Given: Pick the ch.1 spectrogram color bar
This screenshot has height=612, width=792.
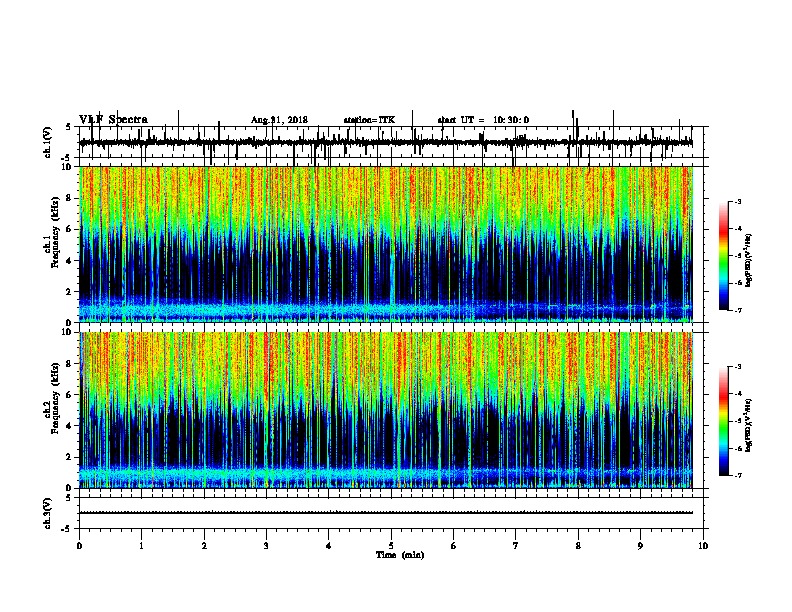Looking at the screenshot, I should coord(723,256).
